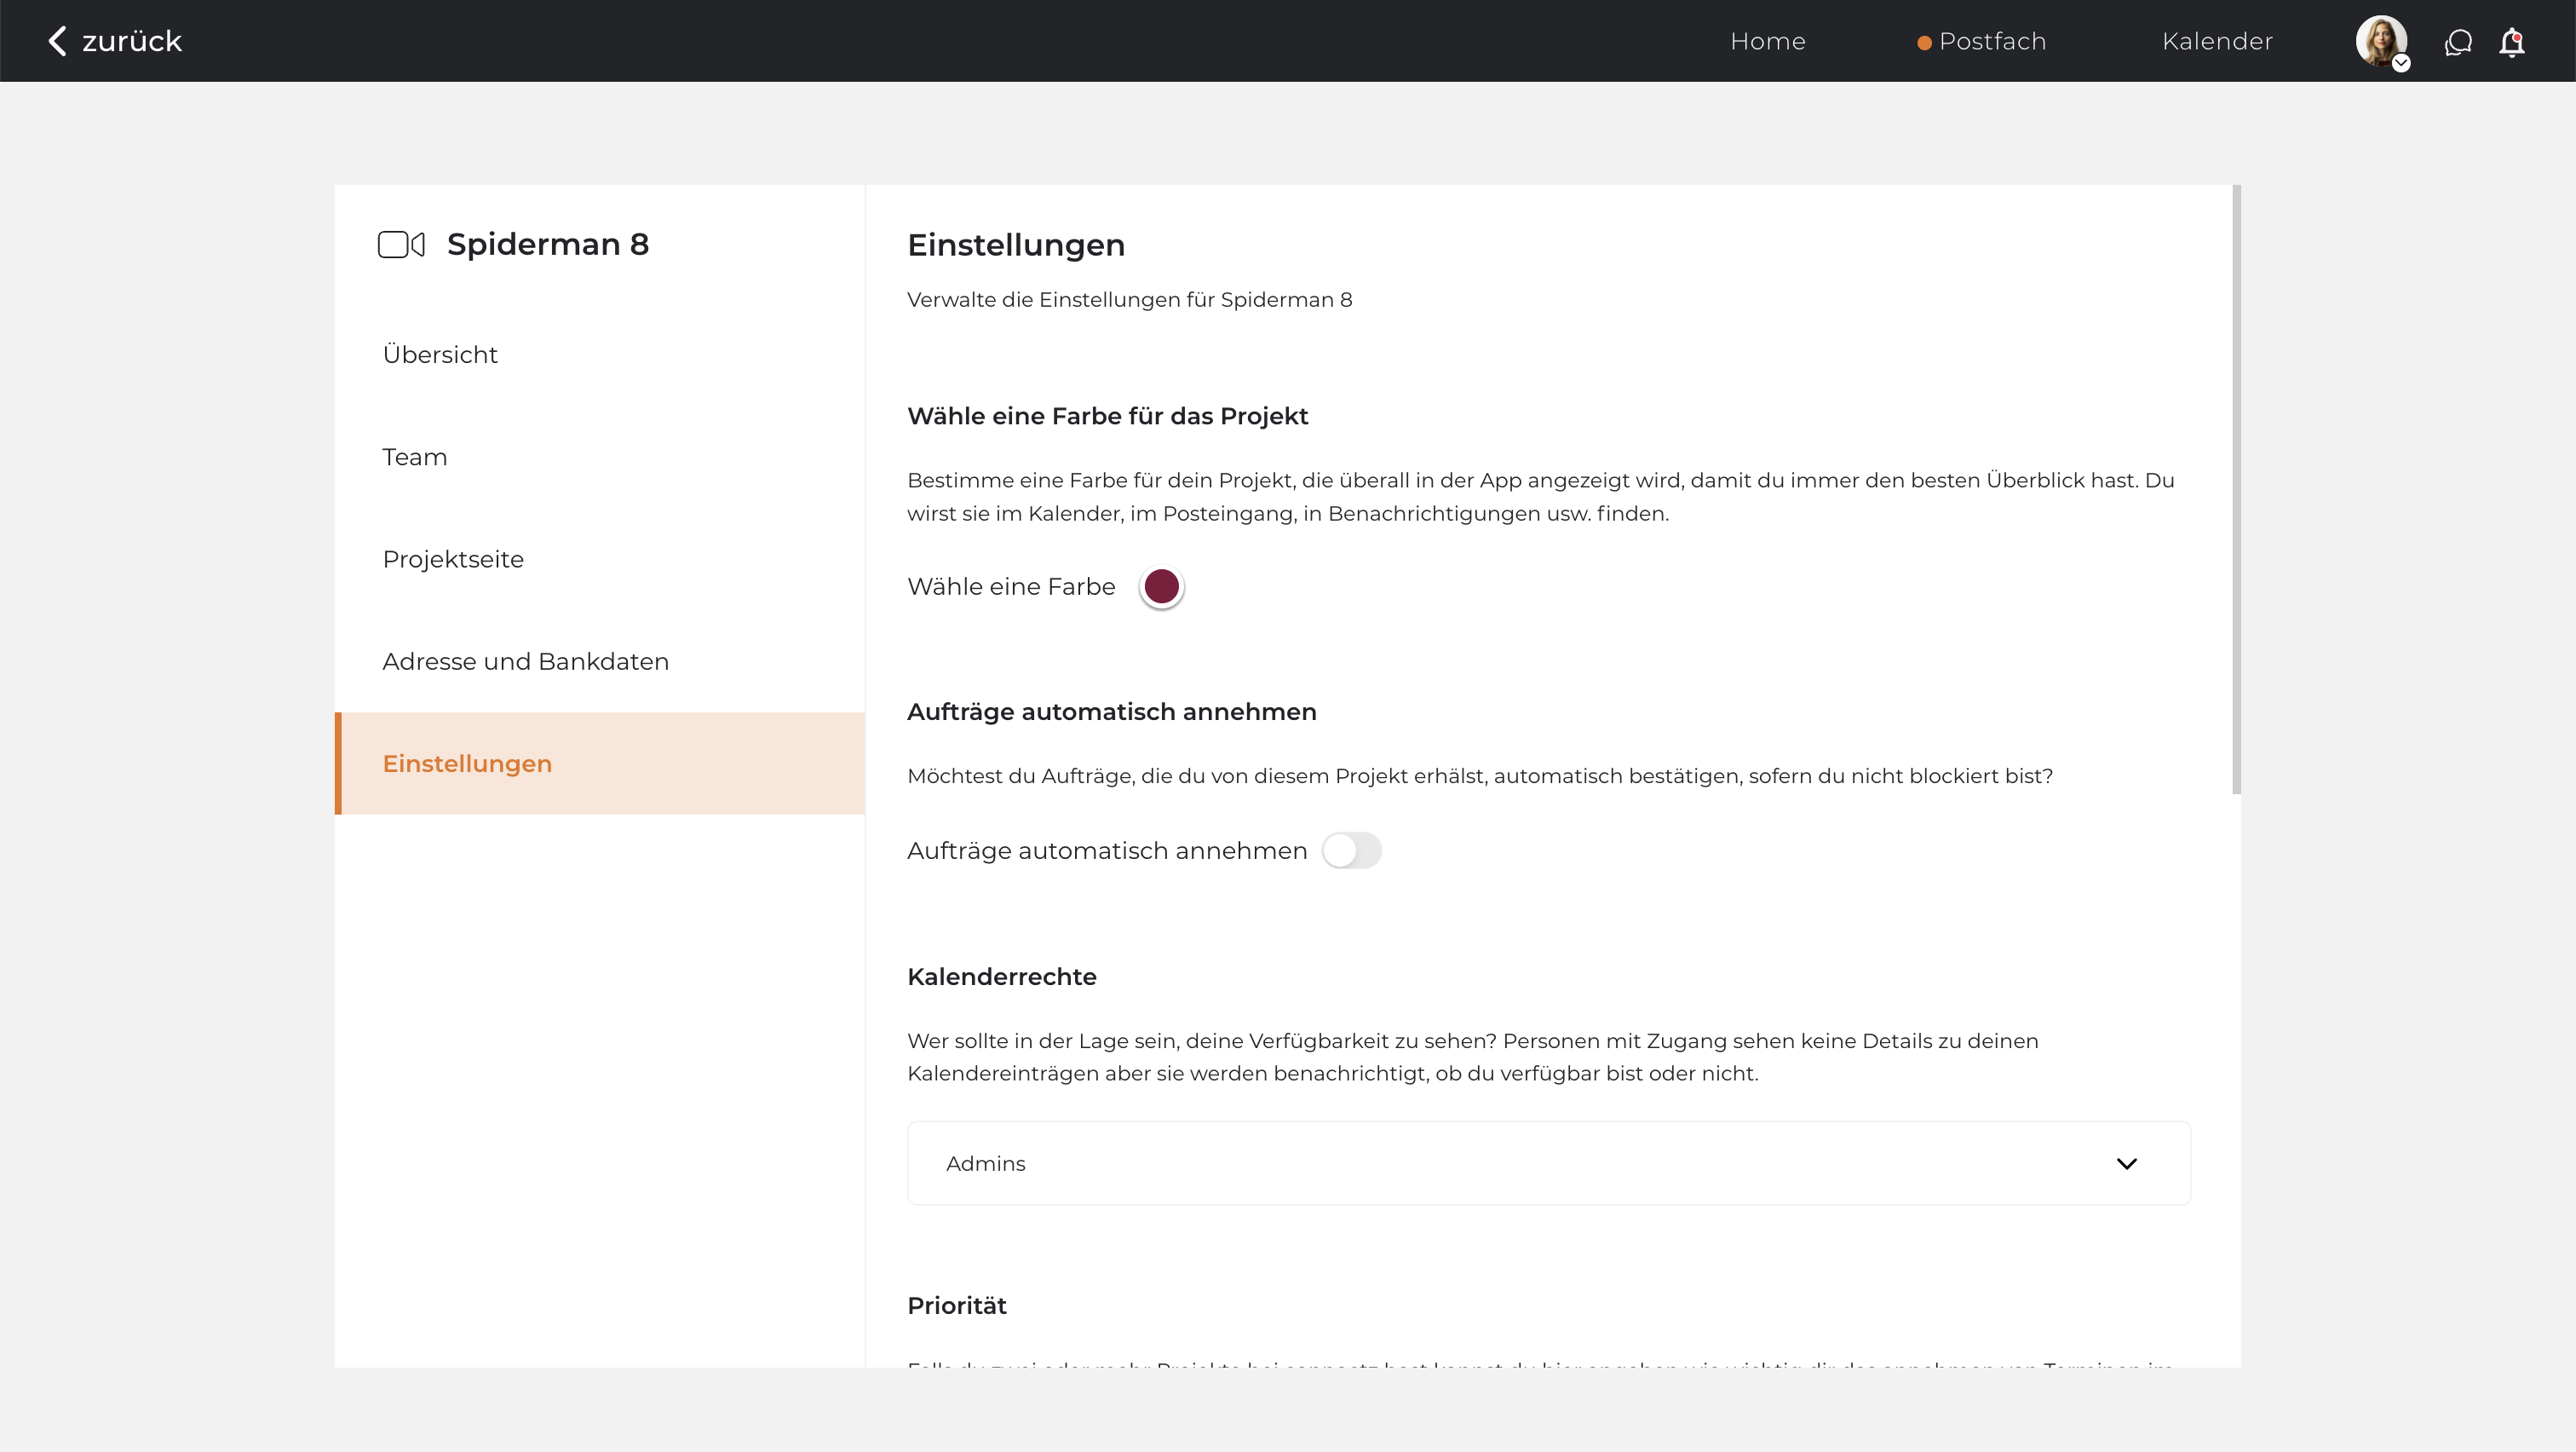
Task: Open the avatar dropdown arrow badge
Action: click(x=2401, y=63)
